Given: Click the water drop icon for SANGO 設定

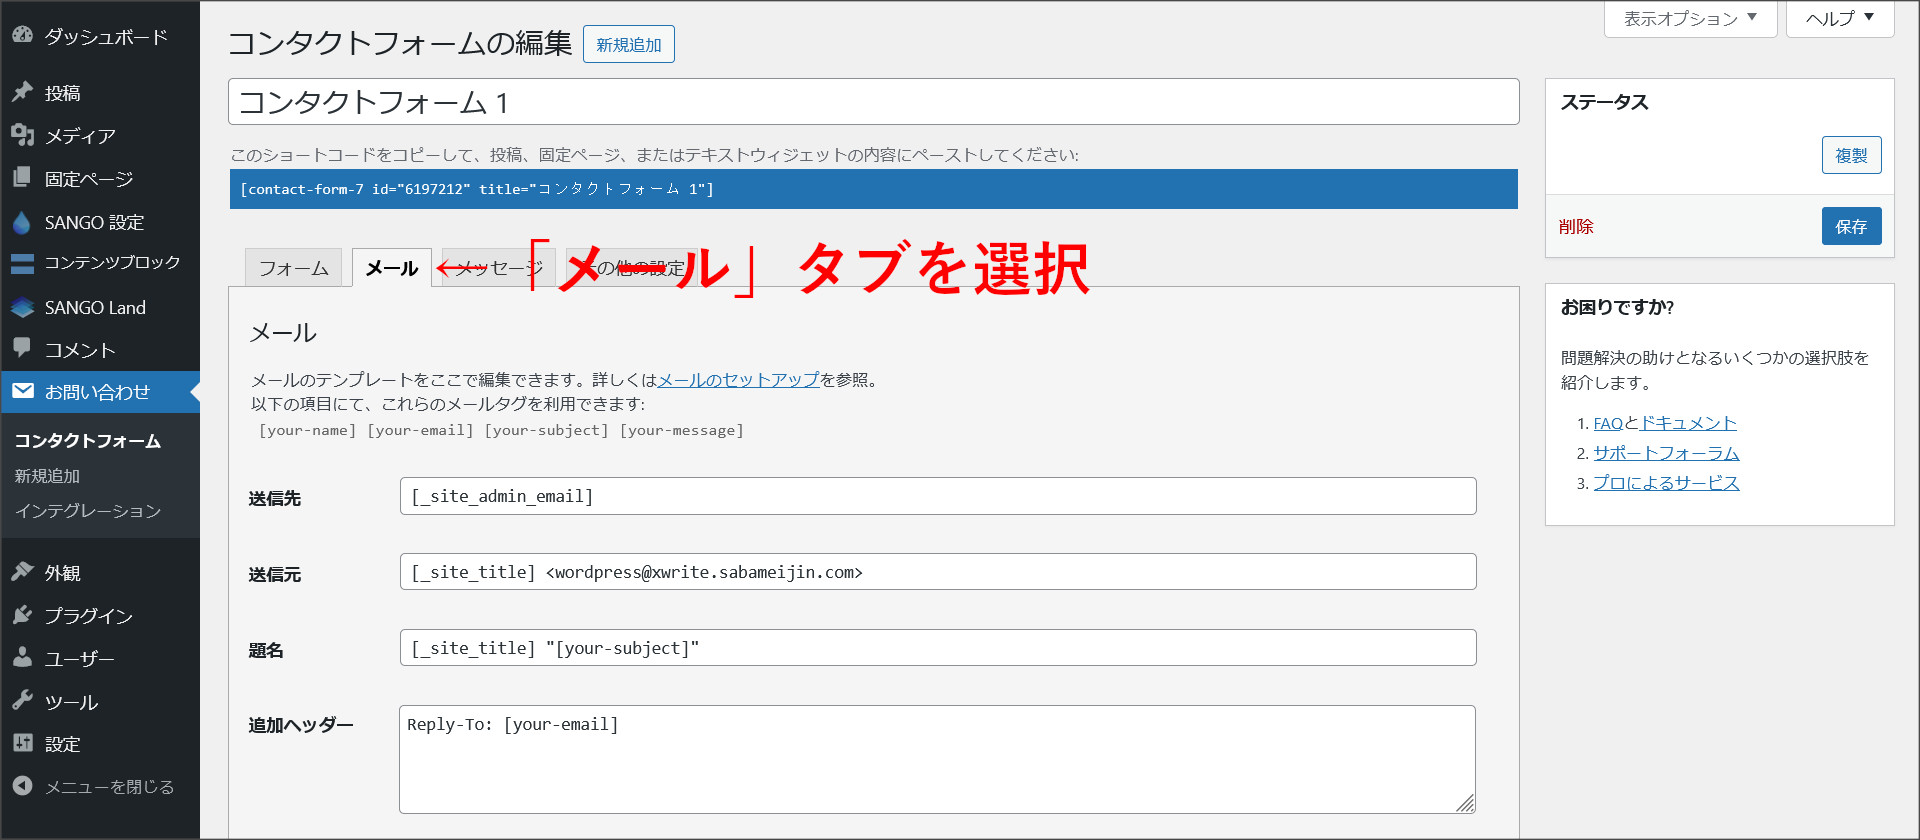Looking at the screenshot, I should (22, 222).
